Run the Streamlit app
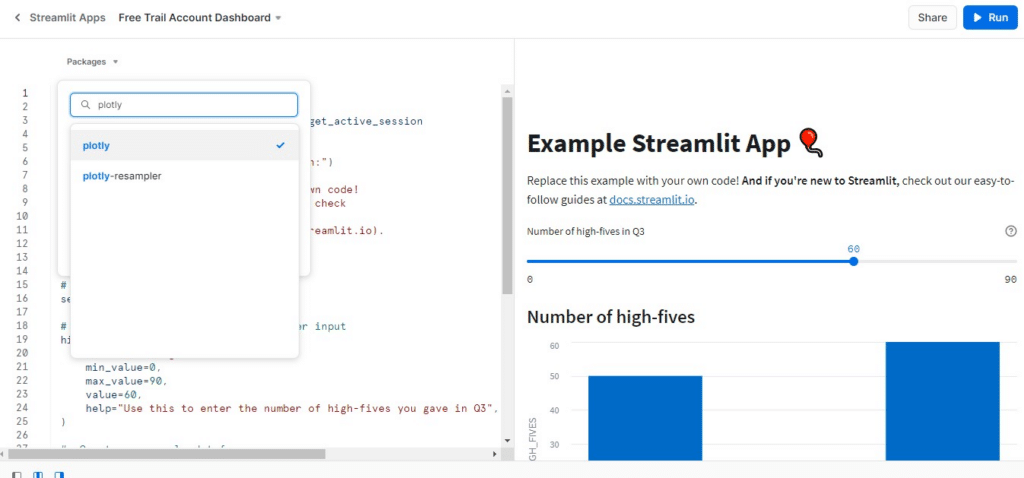Image resolution: width=1024 pixels, height=478 pixels. pyautogui.click(x=990, y=18)
